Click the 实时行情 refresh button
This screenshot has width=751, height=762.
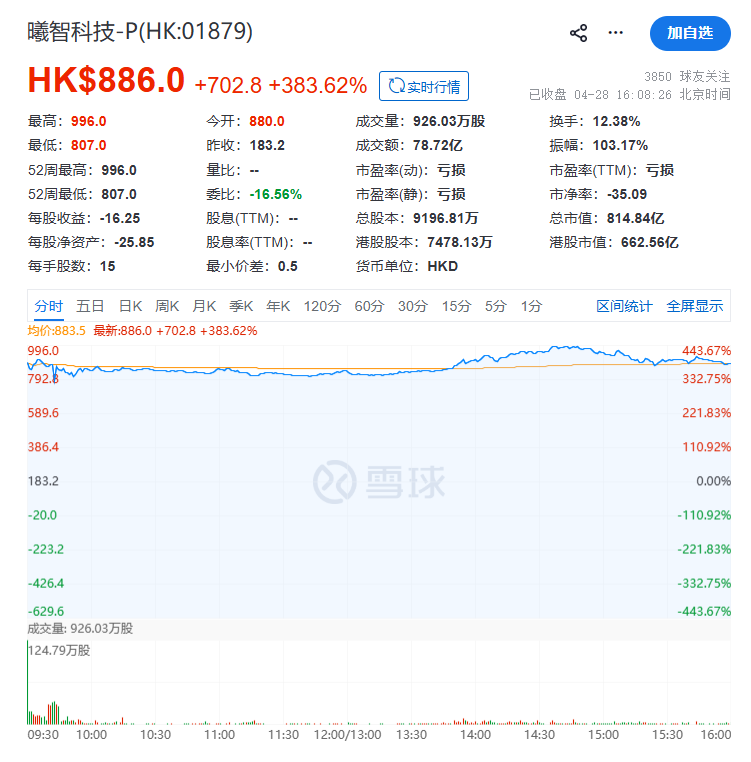[424, 86]
